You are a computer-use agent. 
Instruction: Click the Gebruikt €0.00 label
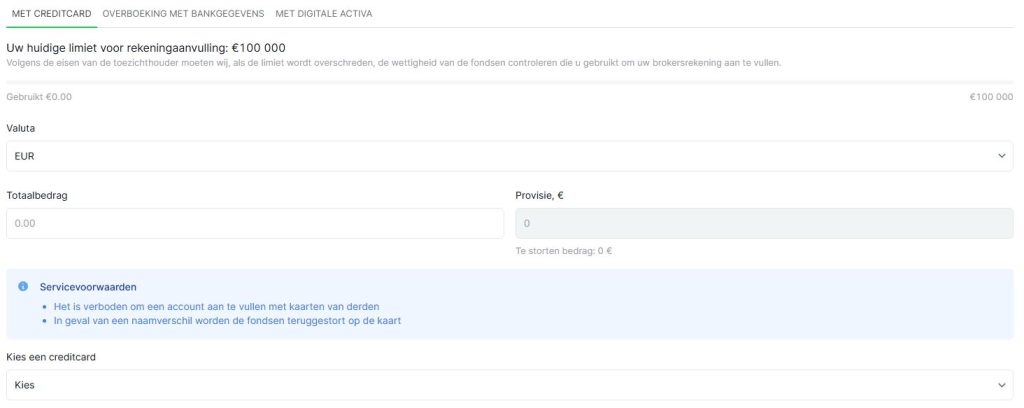(x=39, y=97)
